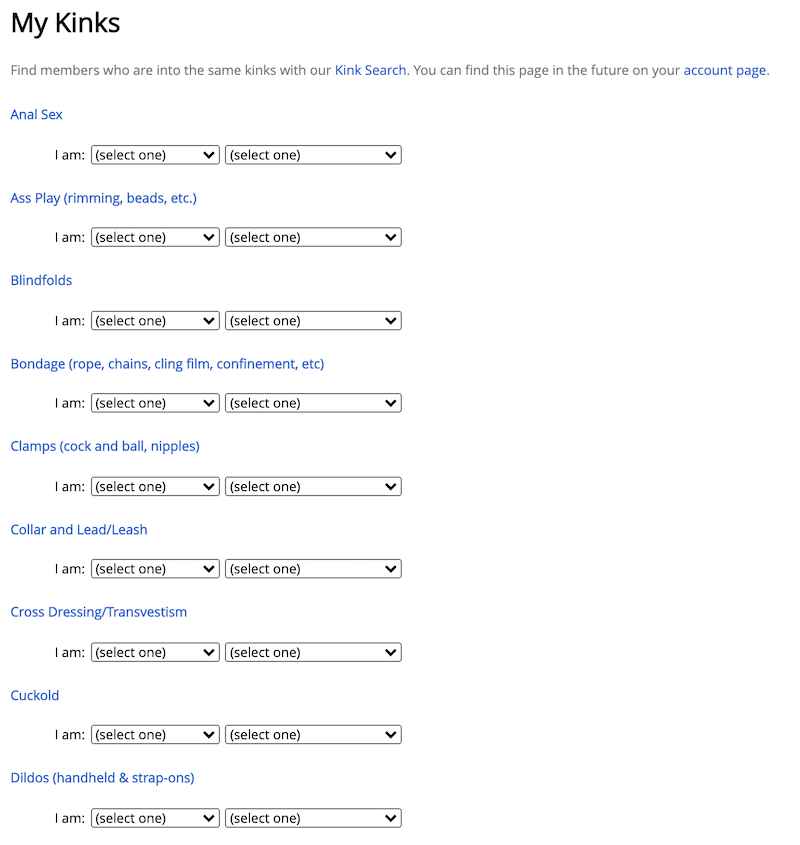Open the Blindfolds category link
The width and height of the screenshot is (800, 845).
point(41,281)
